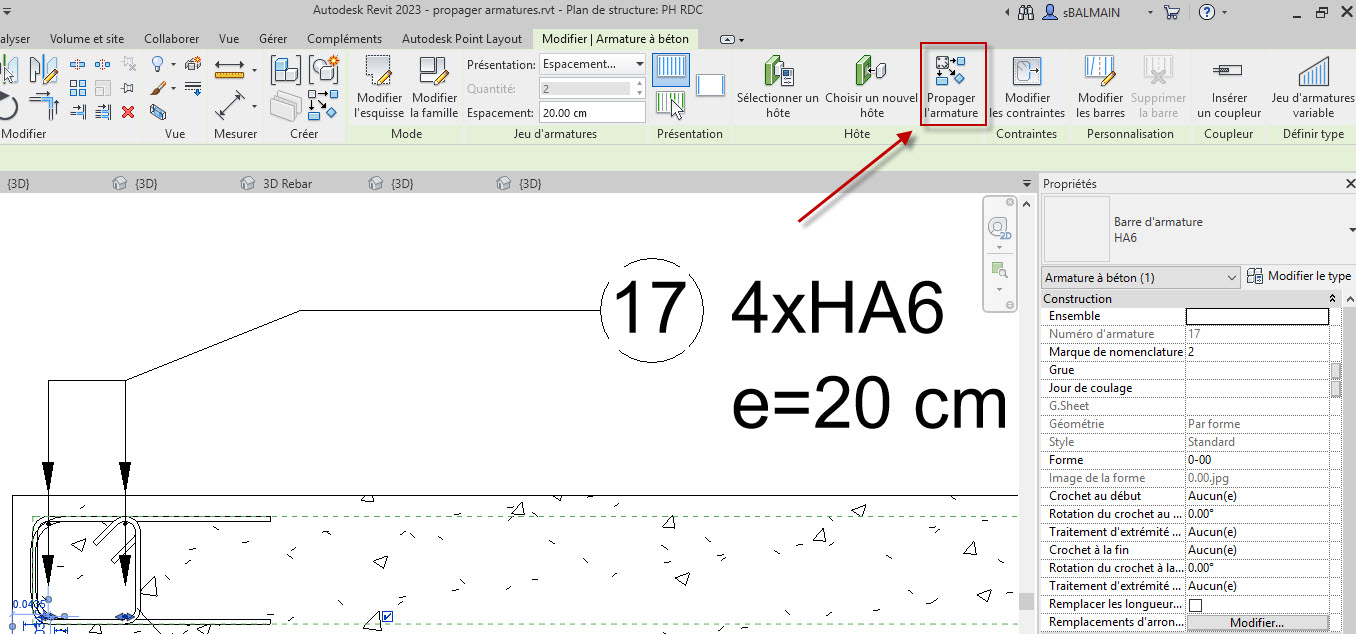The height and width of the screenshot is (634, 1356).
Task: Collapse the Construction section in Propriétés
Action: click(x=1332, y=298)
